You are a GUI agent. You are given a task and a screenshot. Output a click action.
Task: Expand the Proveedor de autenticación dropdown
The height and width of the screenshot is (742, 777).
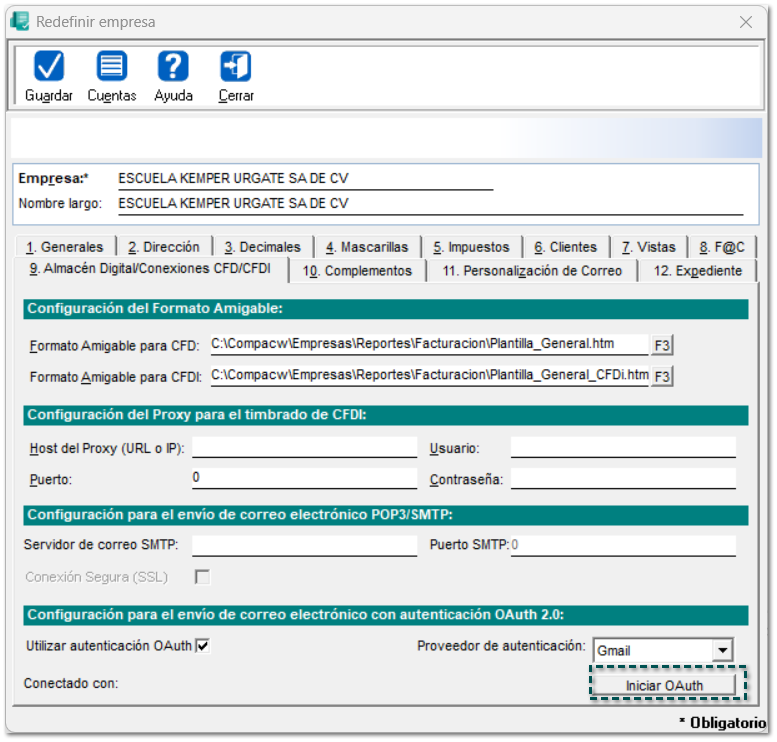(723, 651)
